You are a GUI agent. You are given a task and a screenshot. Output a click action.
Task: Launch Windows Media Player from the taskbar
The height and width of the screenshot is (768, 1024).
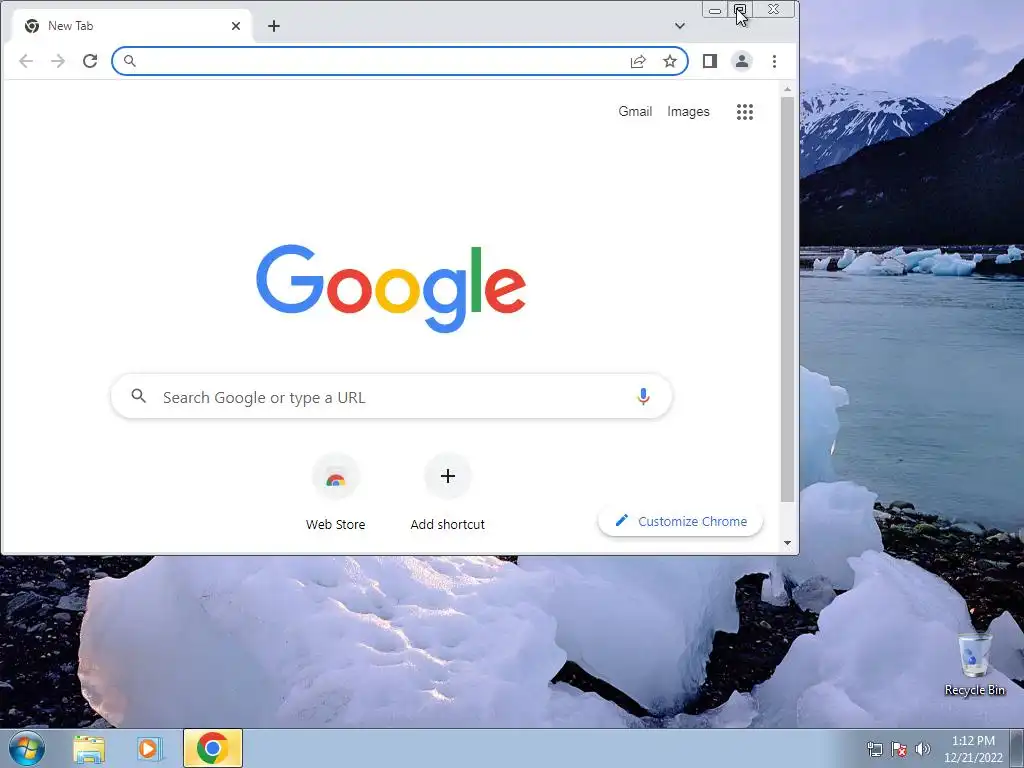click(x=150, y=748)
